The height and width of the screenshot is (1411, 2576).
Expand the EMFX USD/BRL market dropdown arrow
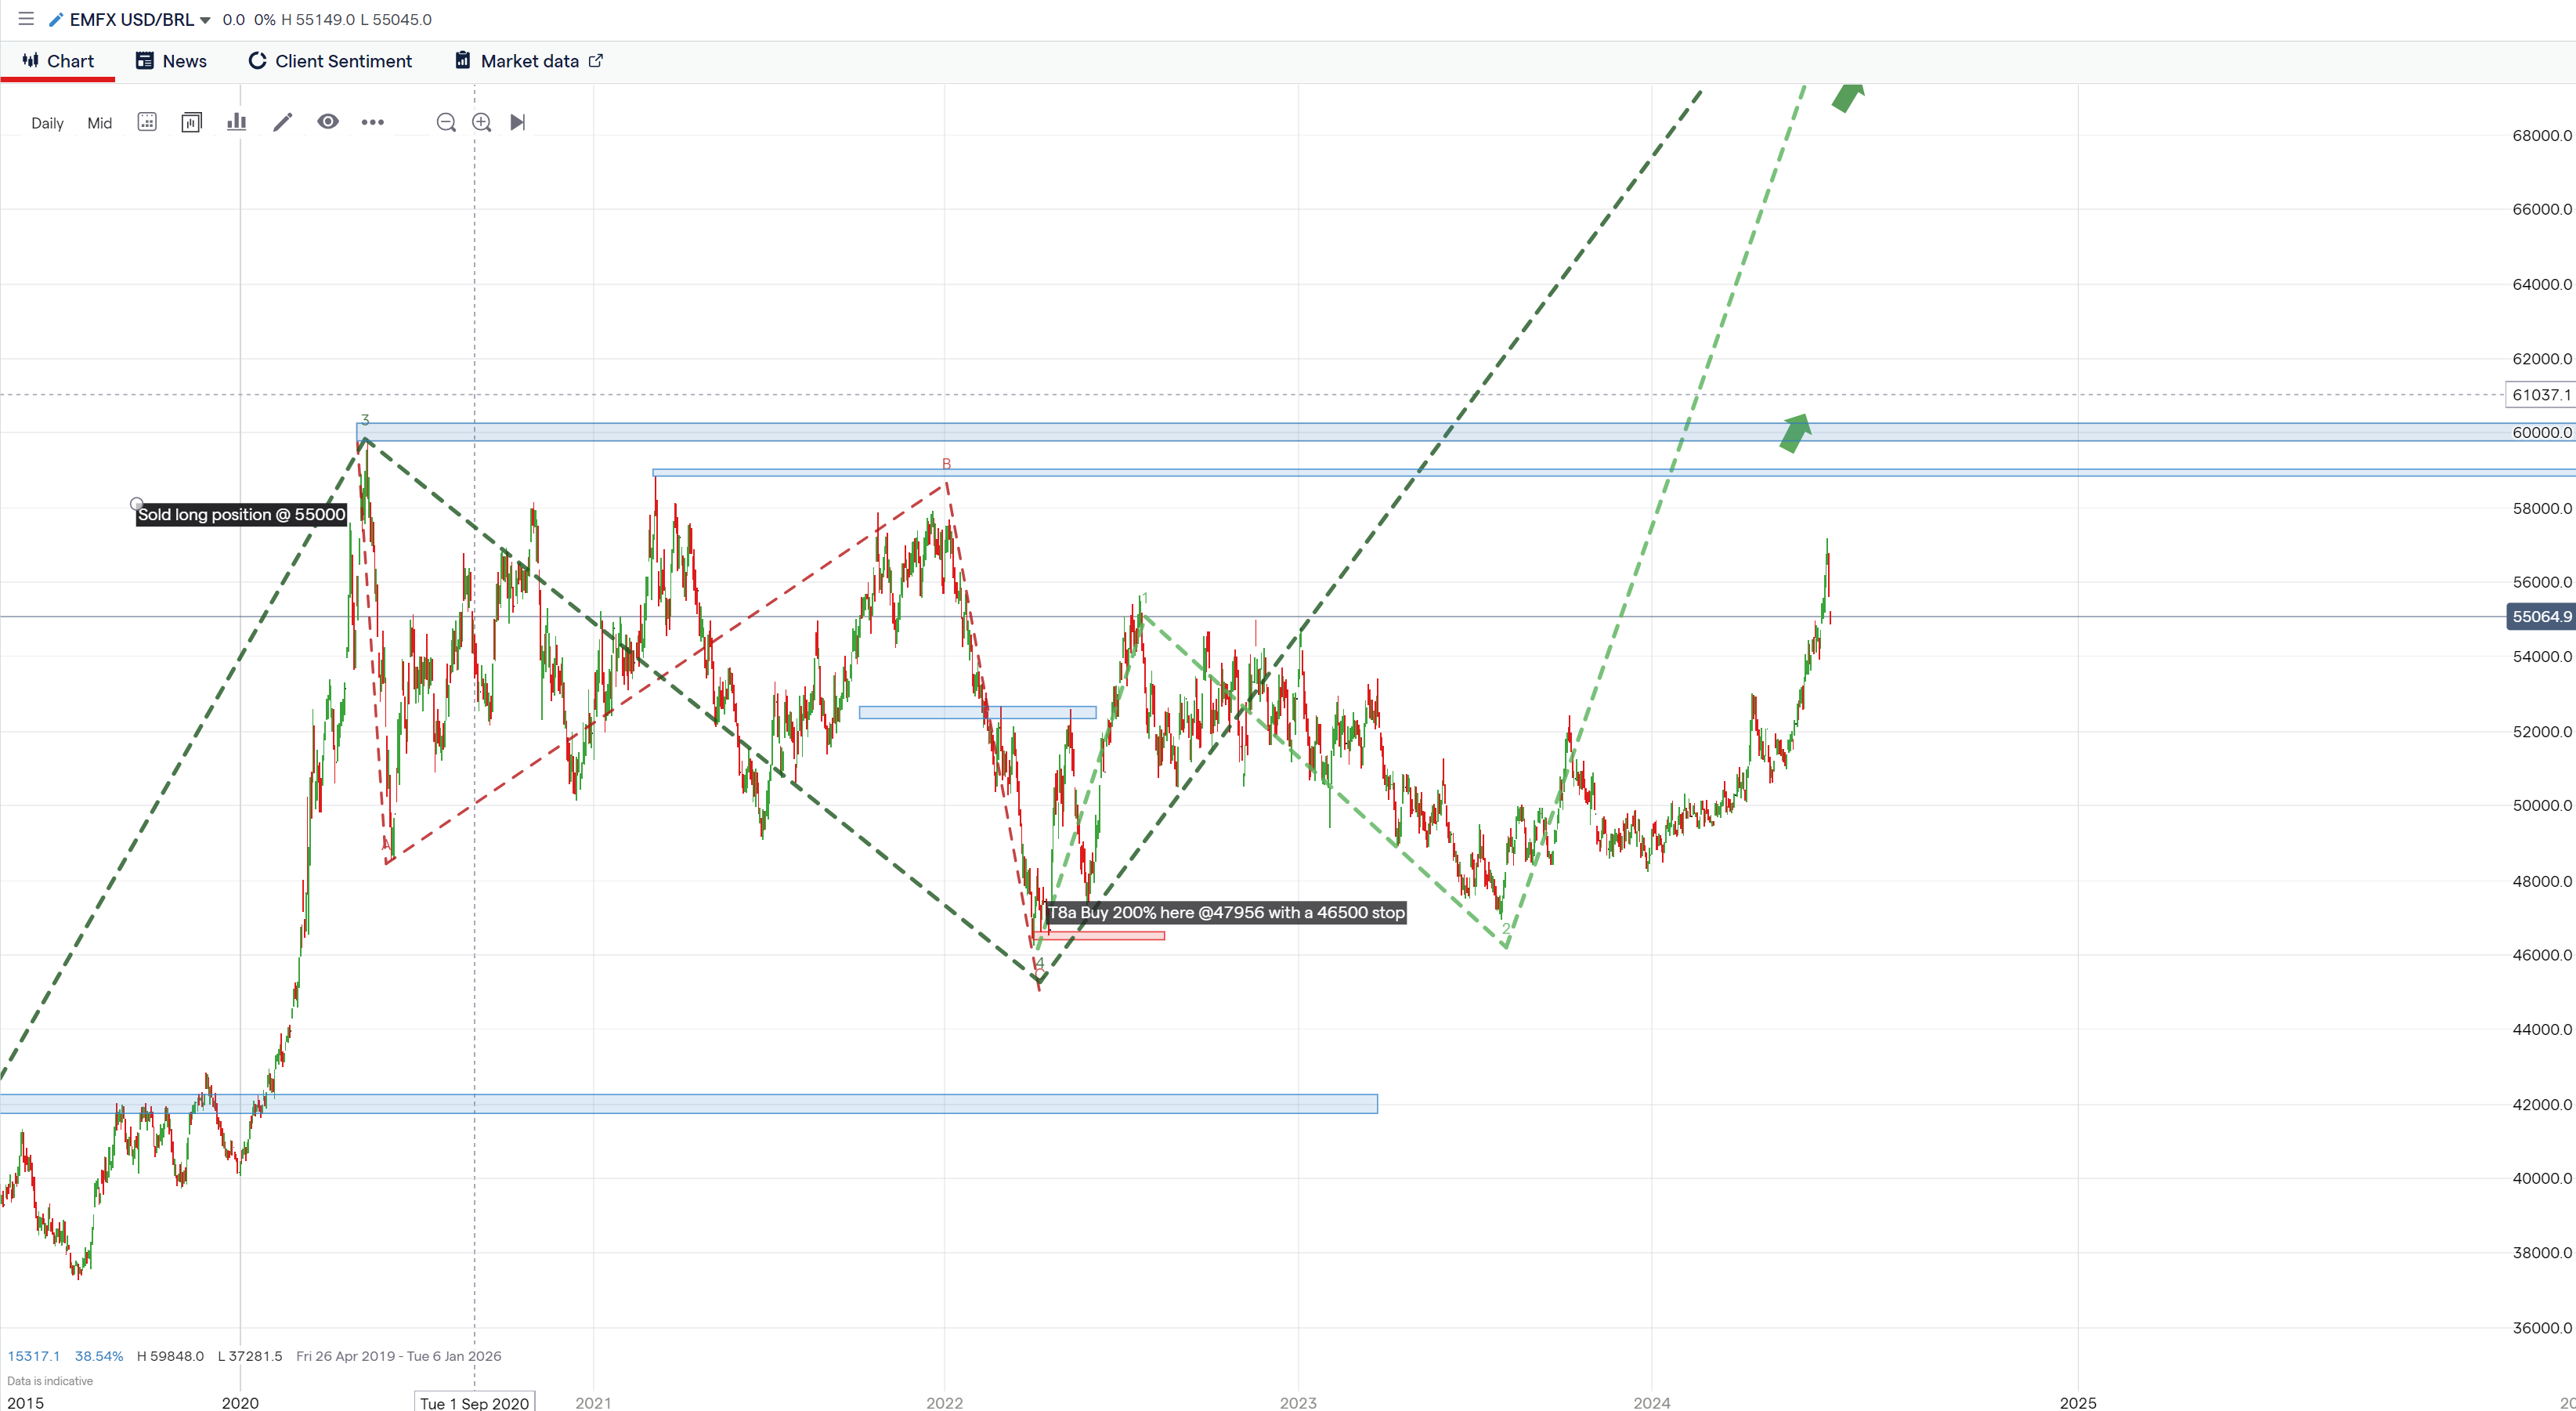[x=205, y=20]
